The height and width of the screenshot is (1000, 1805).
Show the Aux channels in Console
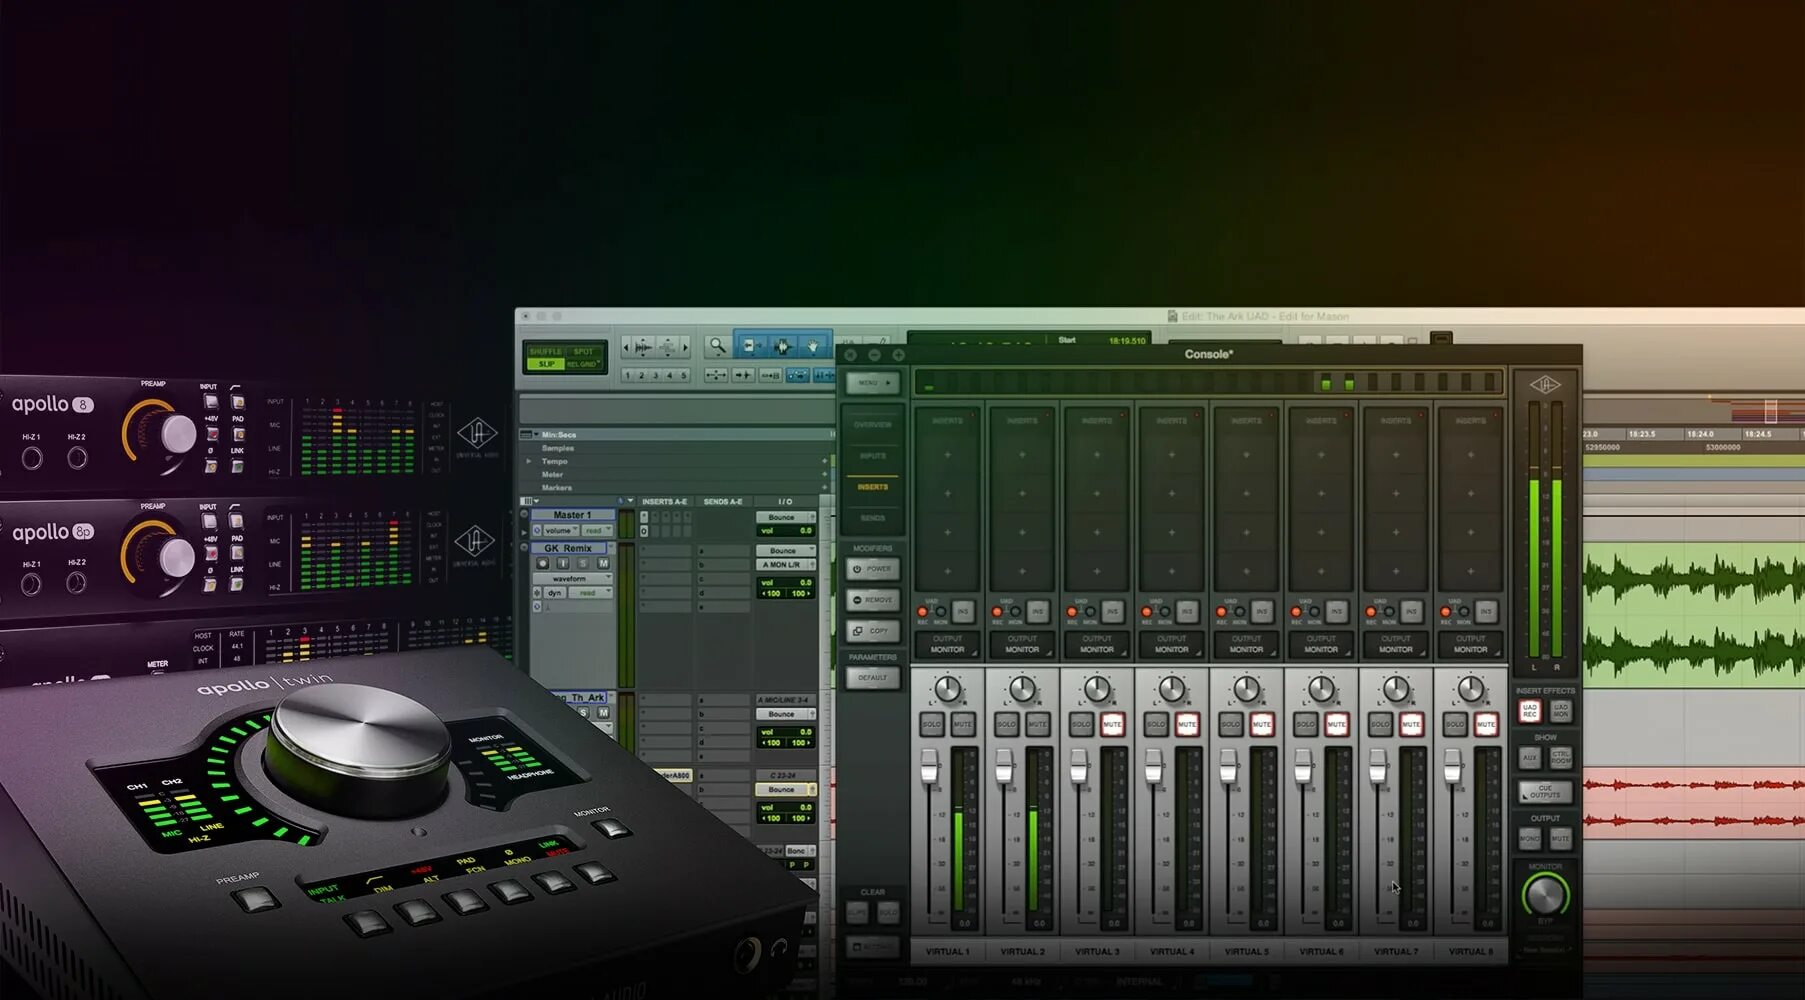[1530, 757]
